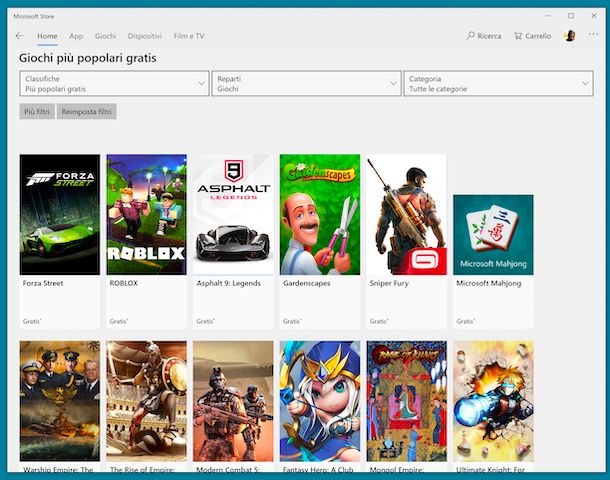Open Ricerca search
The width and height of the screenshot is (610, 480).
[484, 36]
